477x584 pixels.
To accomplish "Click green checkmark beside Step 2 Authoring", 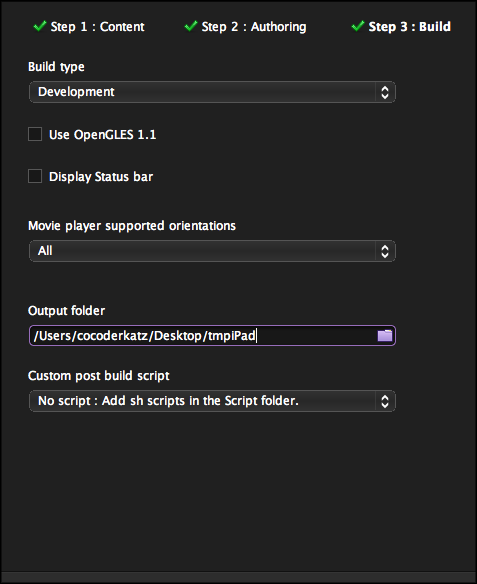I will click(191, 26).
